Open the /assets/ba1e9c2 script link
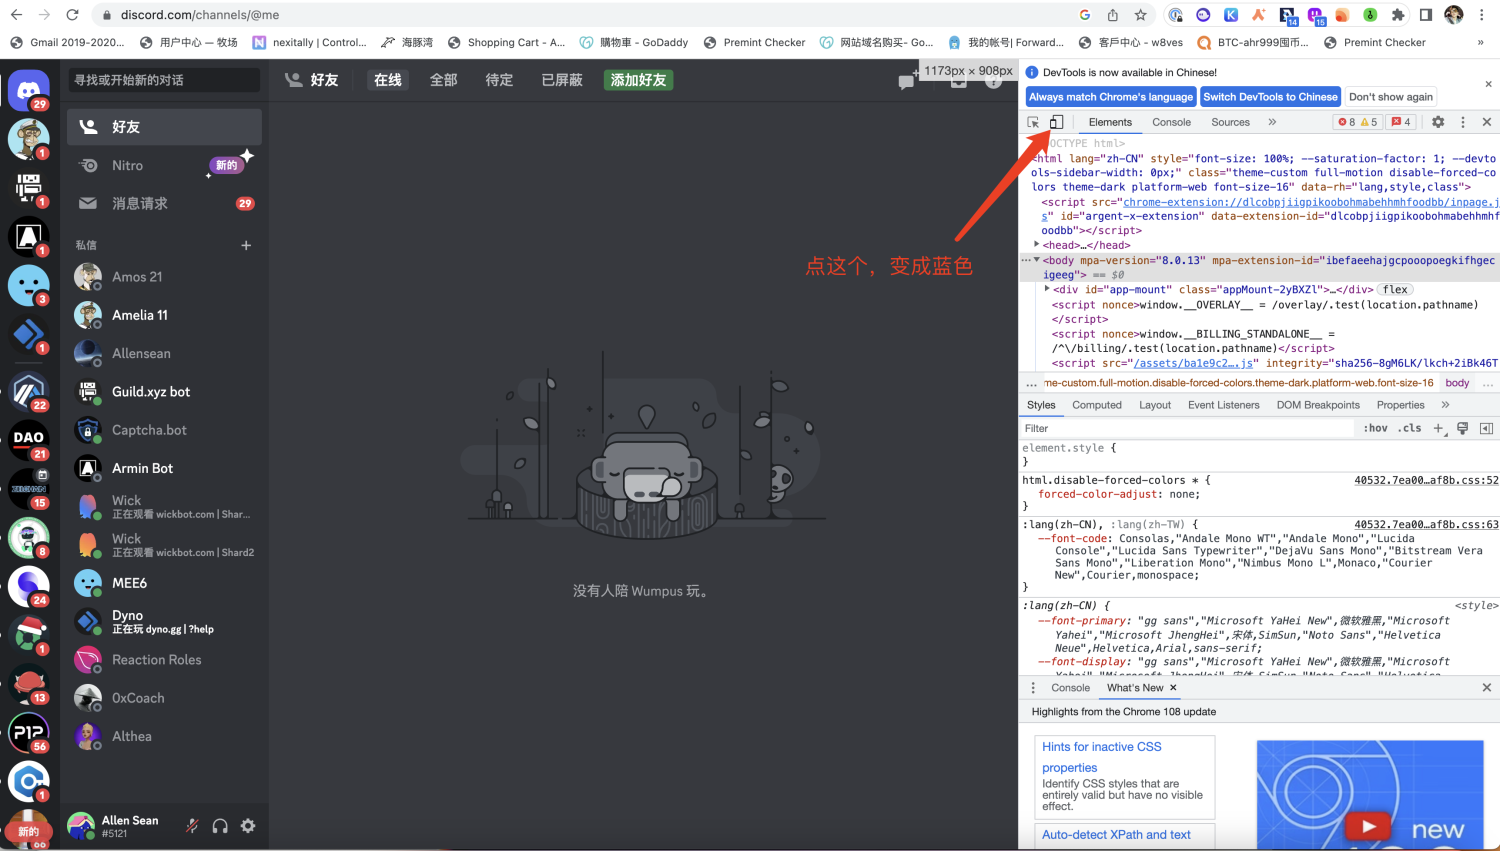 pyautogui.click(x=1193, y=363)
